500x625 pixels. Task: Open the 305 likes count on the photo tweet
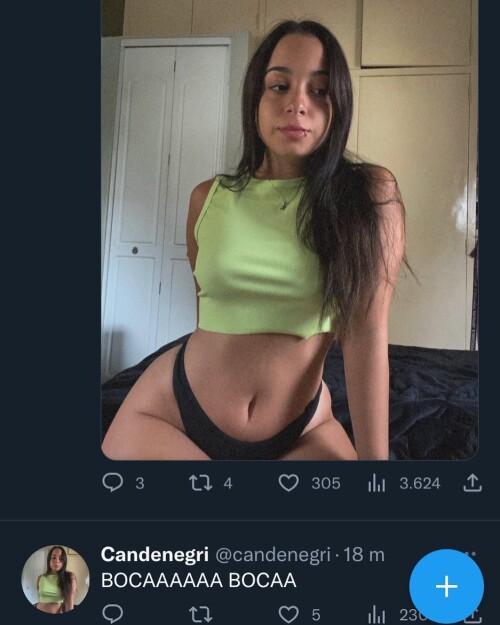326,483
